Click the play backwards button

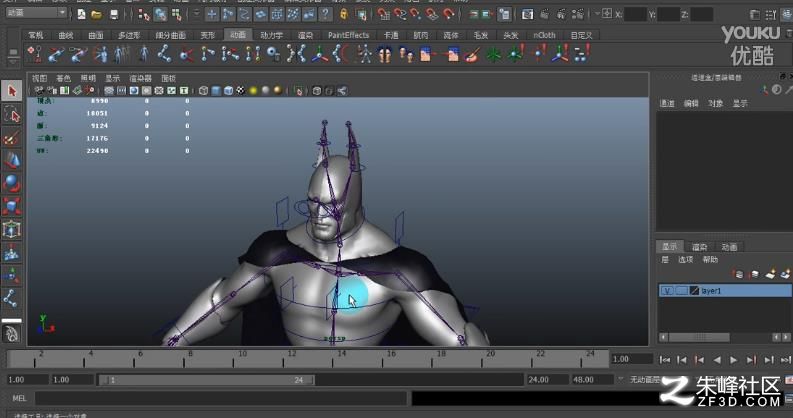pyautogui.click(x=716, y=360)
